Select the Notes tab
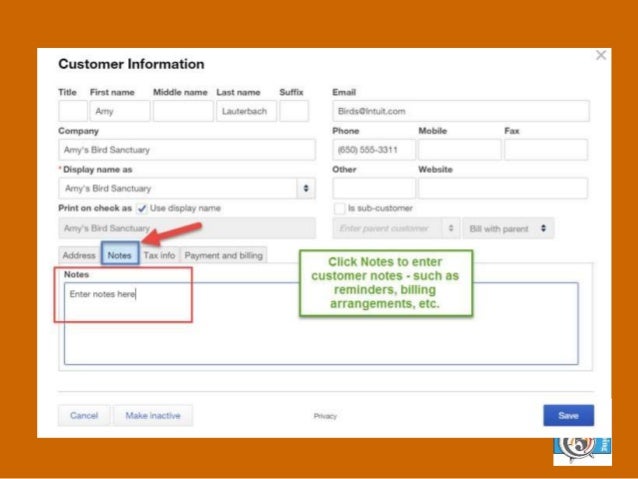 point(120,255)
